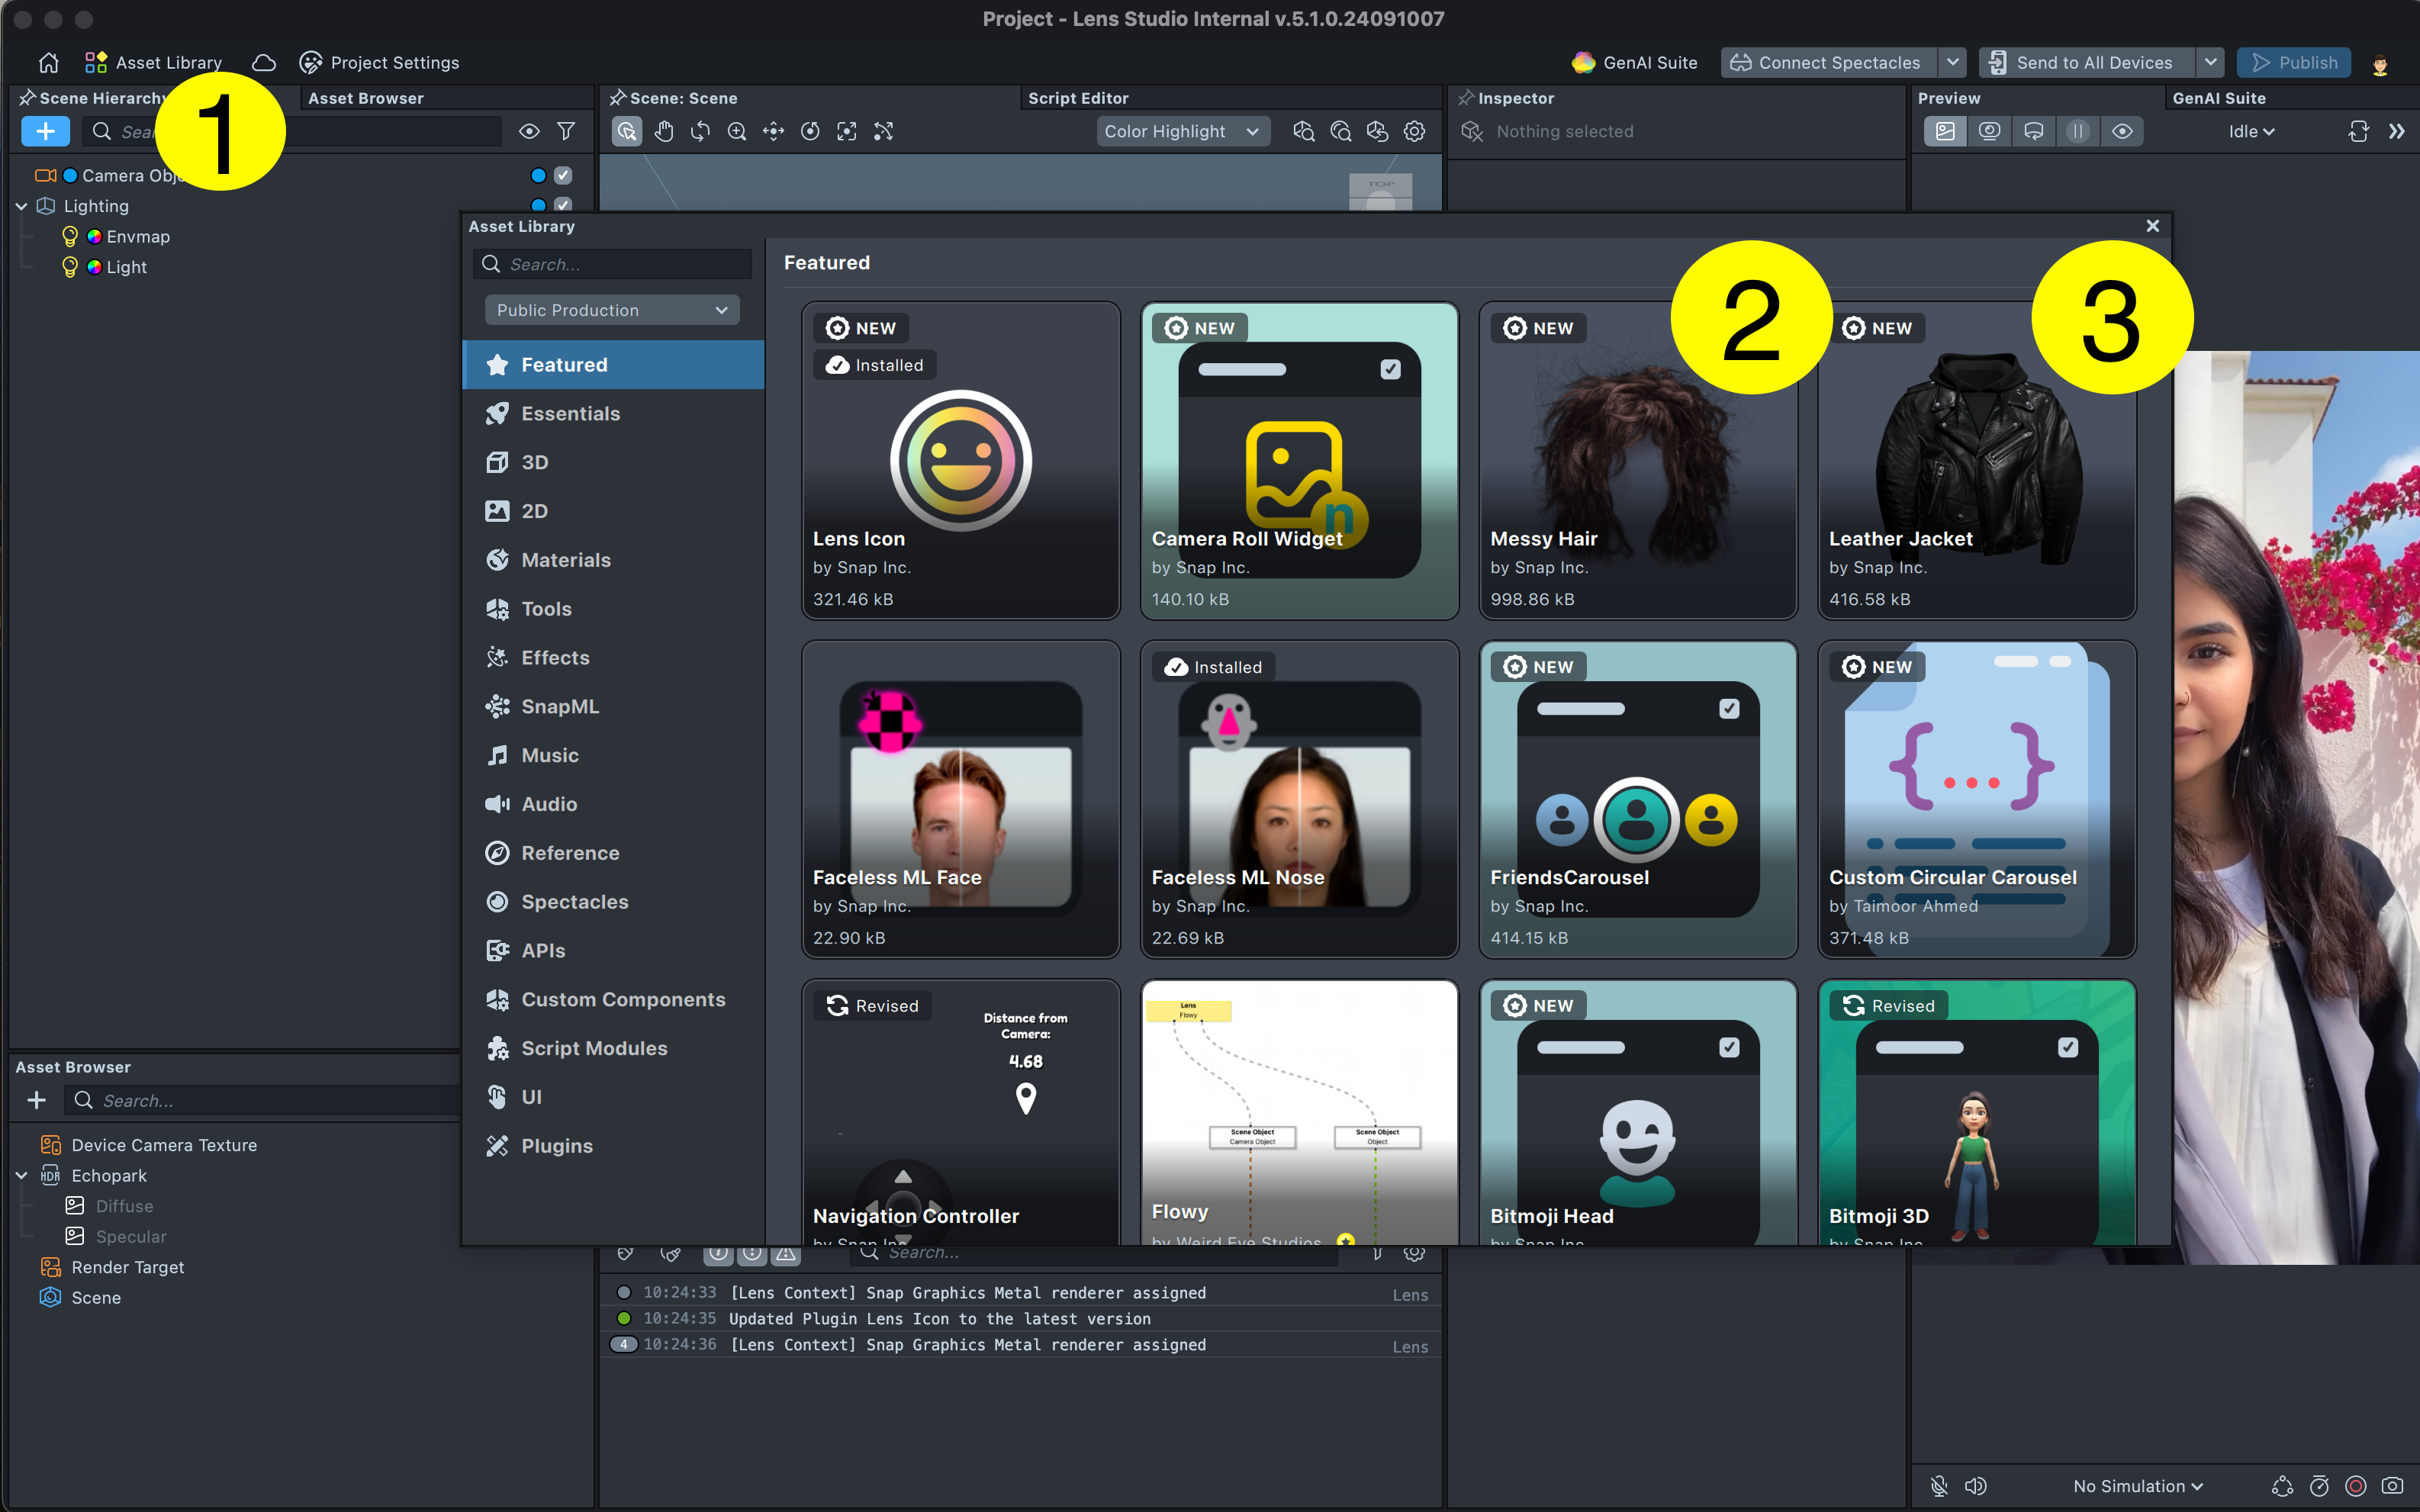Open the cloud icon next to Asset Library

tap(264, 62)
